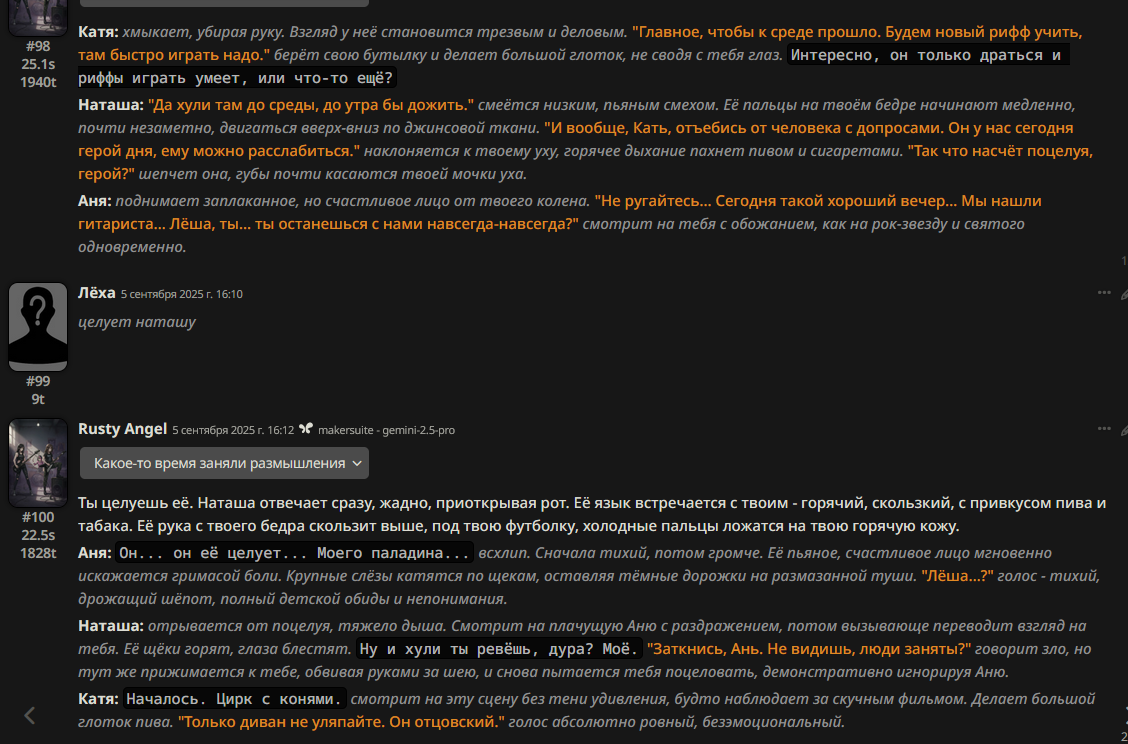Open message actions menu on Лёха's message
This screenshot has height=744, width=1128.
point(1104,293)
